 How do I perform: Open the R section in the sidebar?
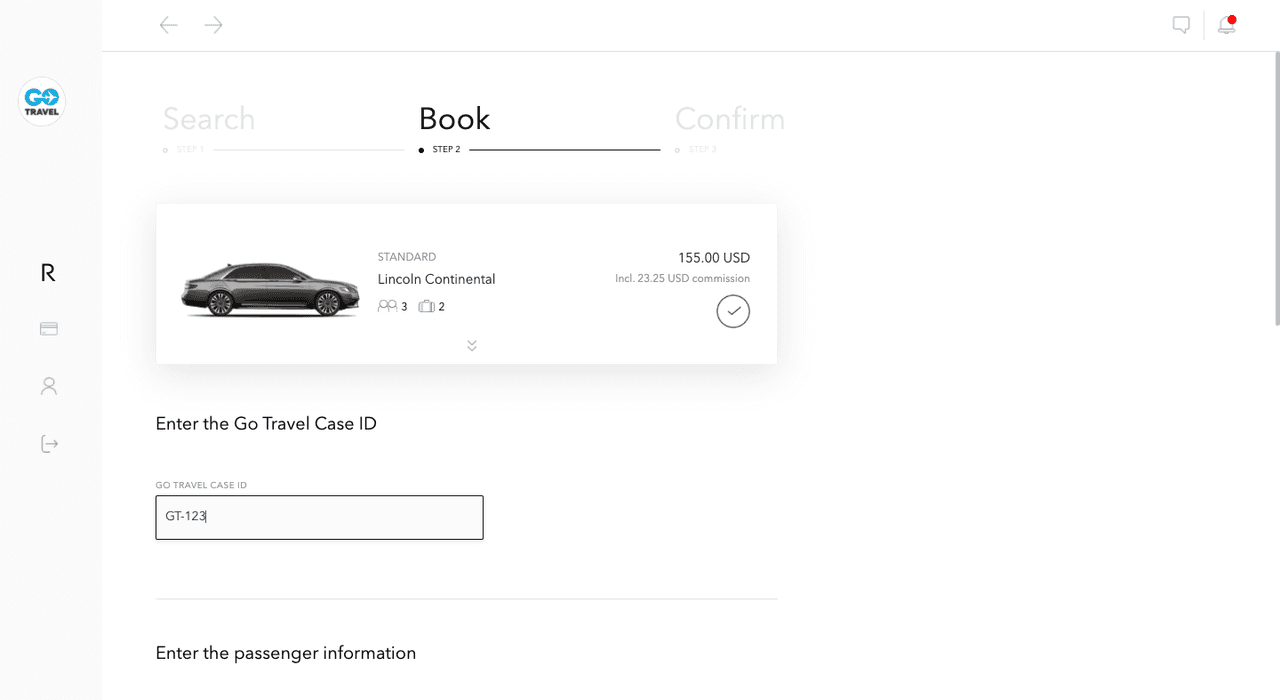pyautogui.click(x=48, y=273)
